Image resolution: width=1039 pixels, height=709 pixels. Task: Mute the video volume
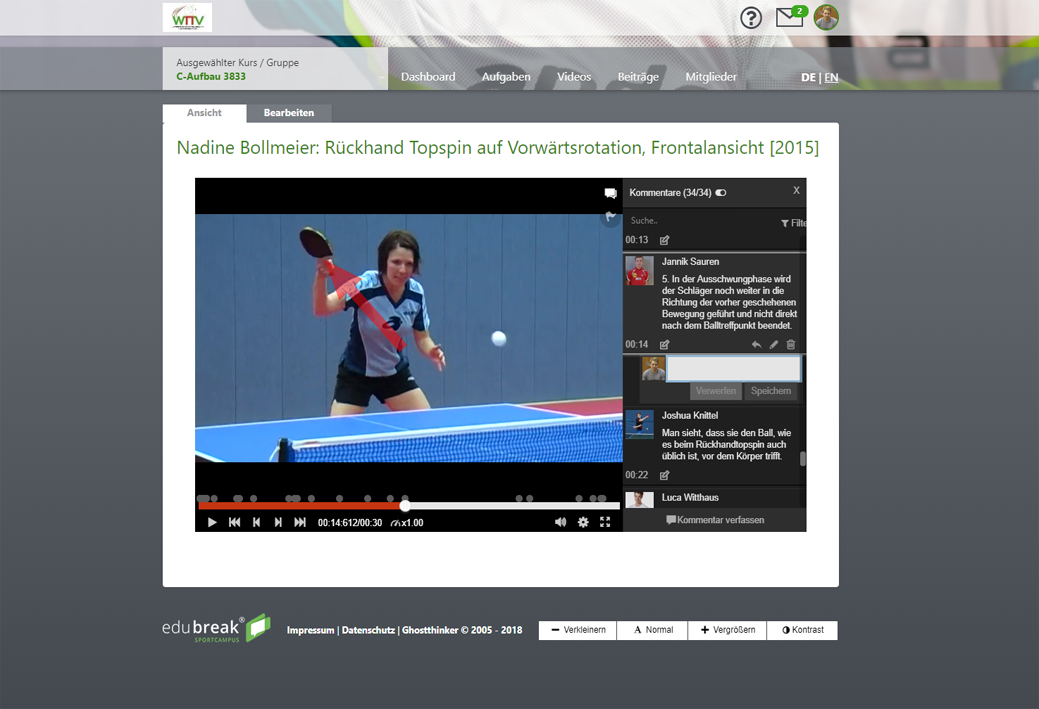(560, 522)
